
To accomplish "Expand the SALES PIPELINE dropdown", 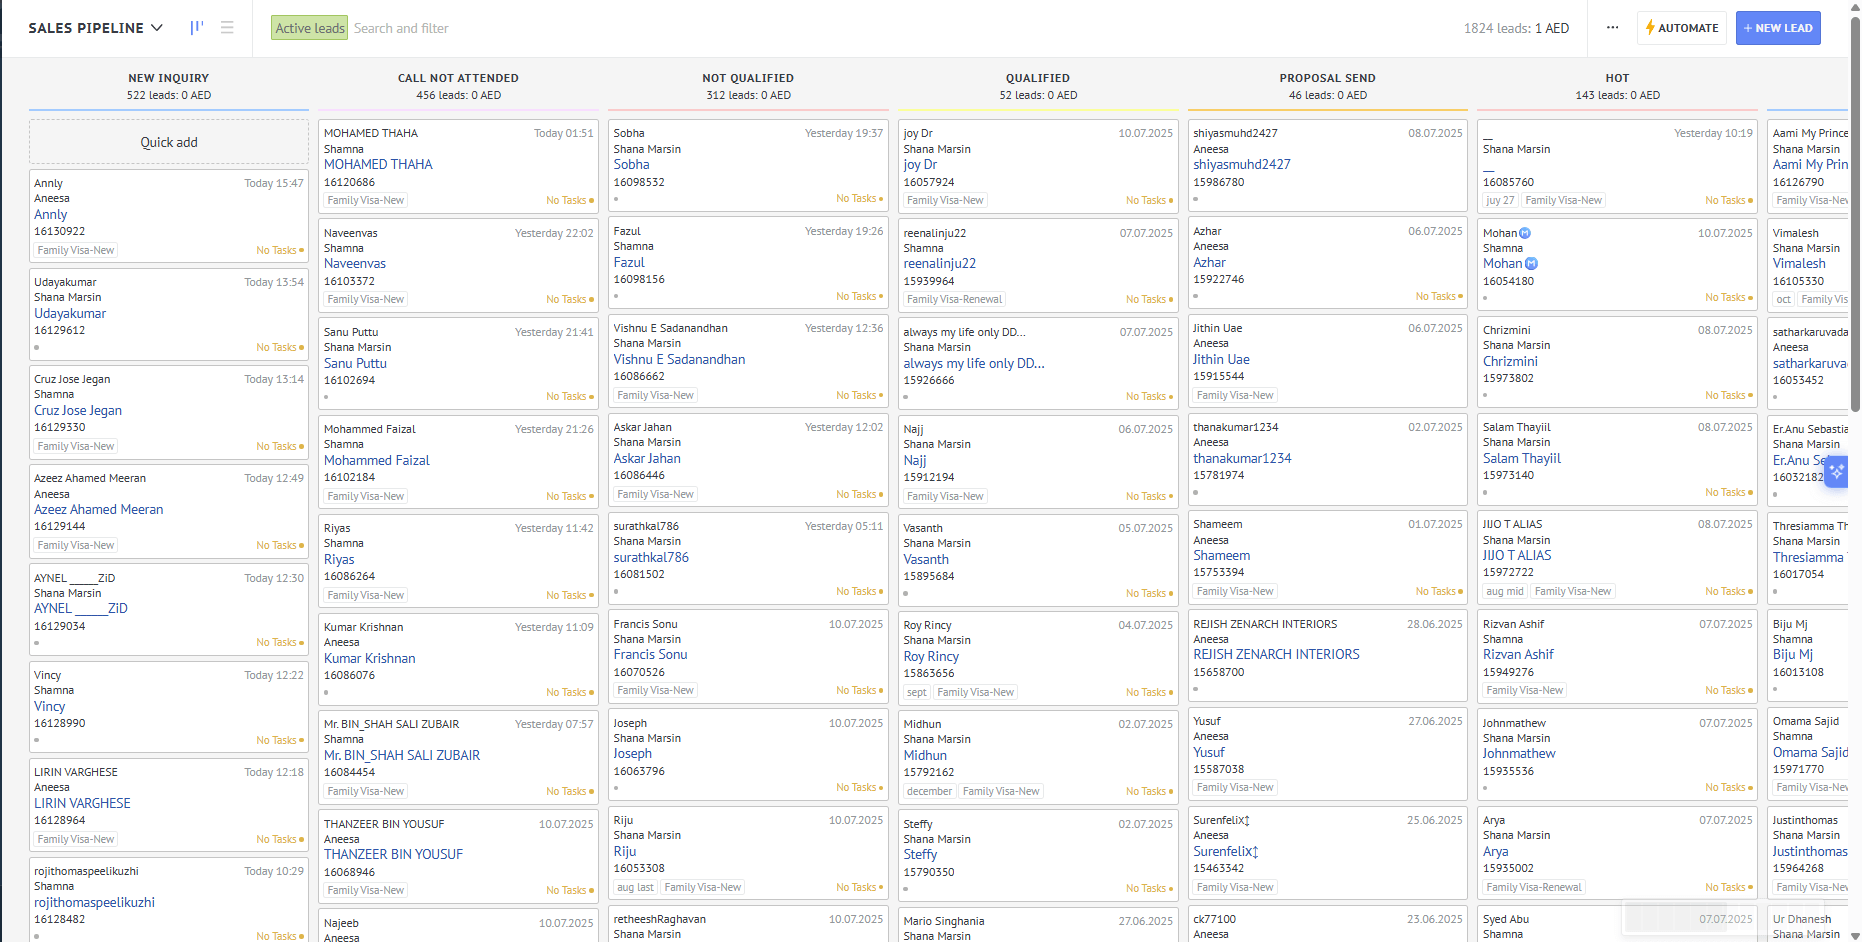I will pos(95,28).
